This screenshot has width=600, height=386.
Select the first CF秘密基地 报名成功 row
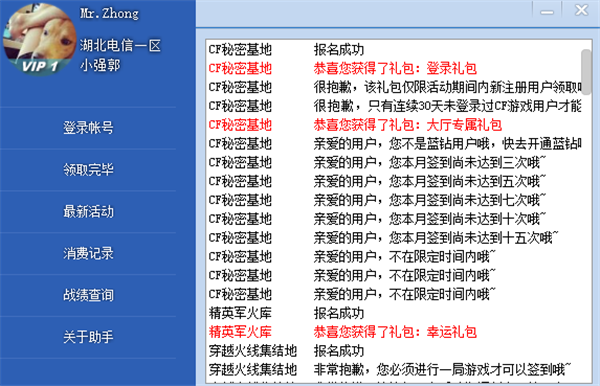(x=394, y=50)
